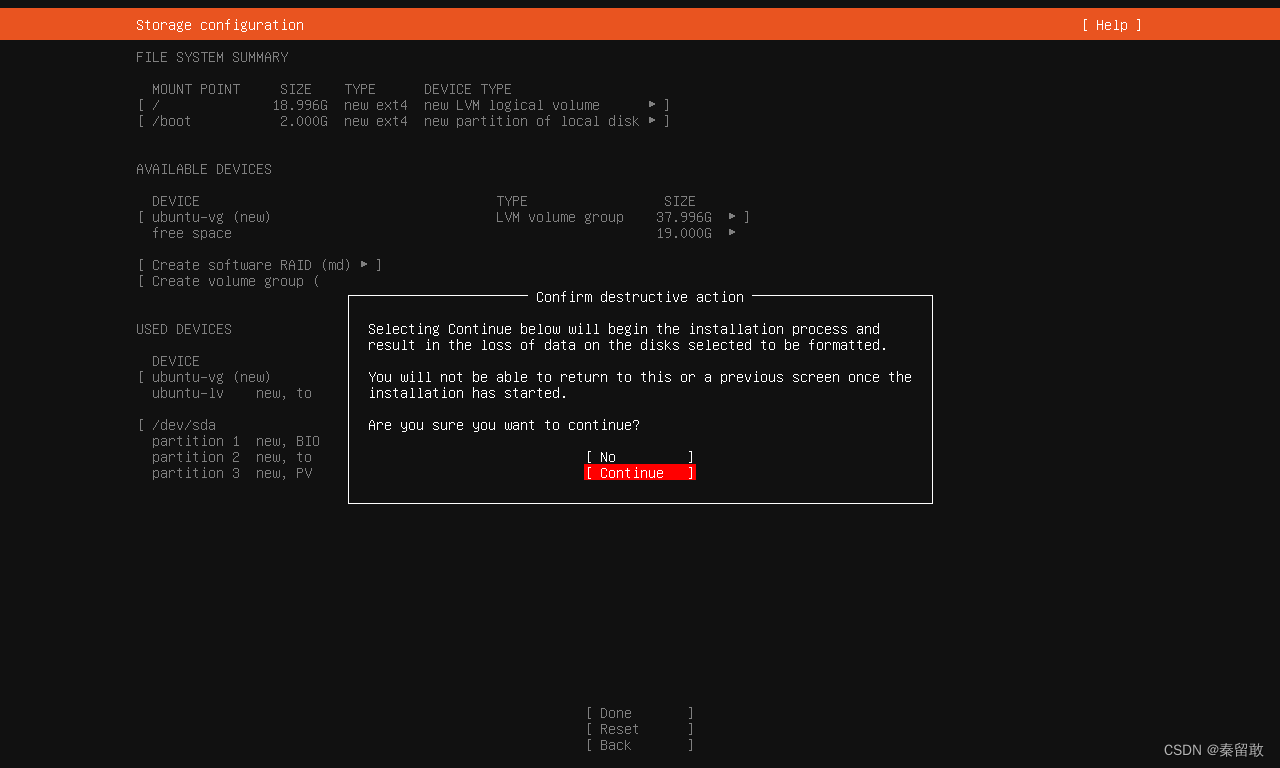Image resolution: width=1280 pixels, height=768 pixels.
Task: Select the /boot mount point entry
Action: 404,121
